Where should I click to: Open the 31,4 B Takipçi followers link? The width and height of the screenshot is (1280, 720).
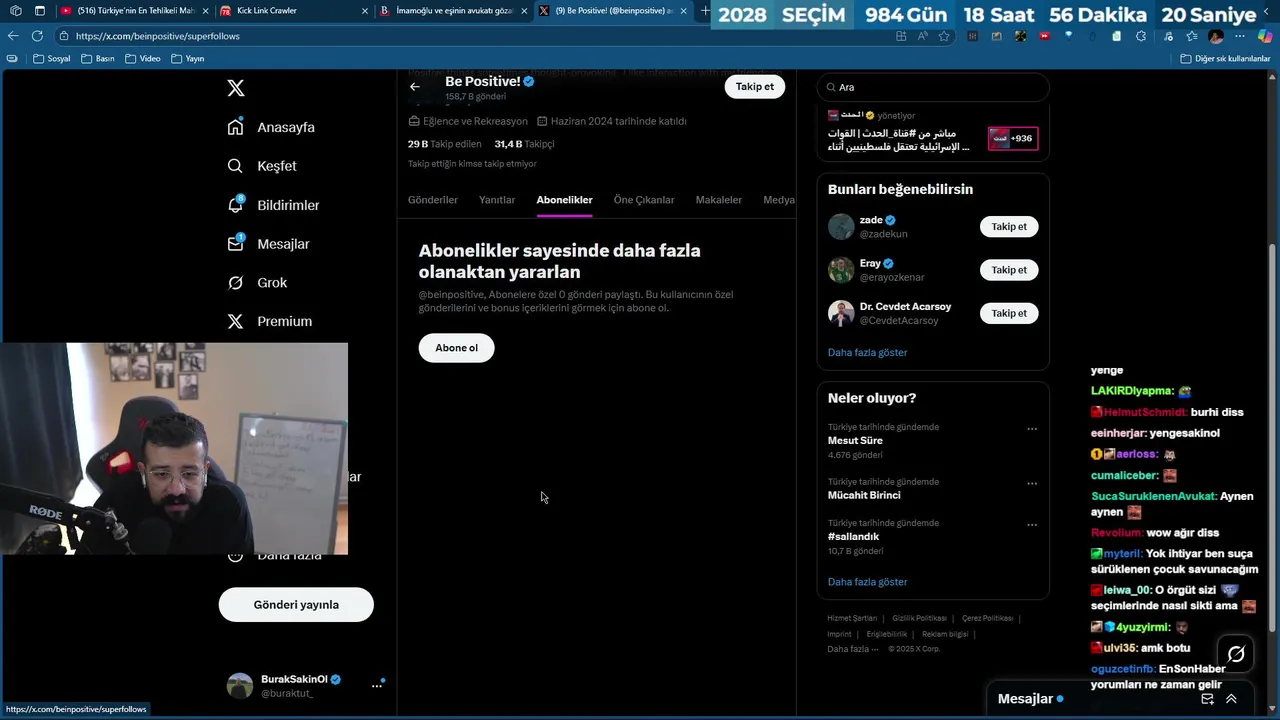coord(524,144)
